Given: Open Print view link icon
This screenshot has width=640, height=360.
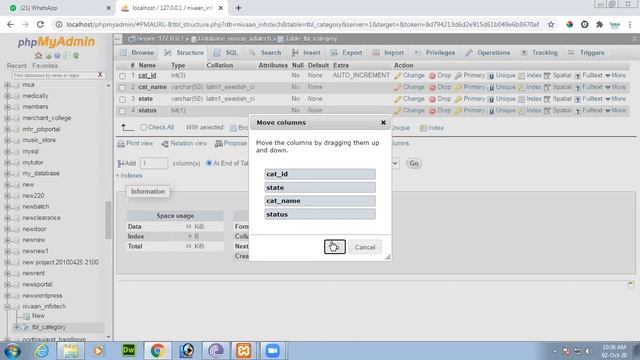Looking at the screenshot, I should [121, 143].
